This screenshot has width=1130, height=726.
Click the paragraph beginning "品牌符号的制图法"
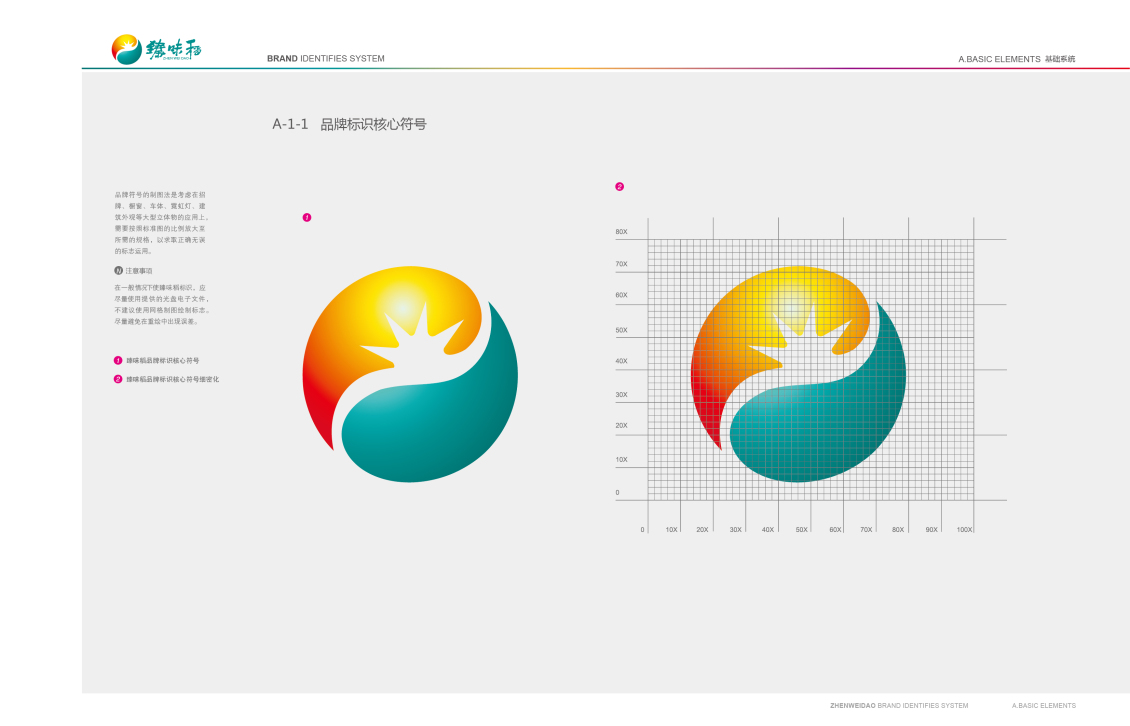[161, 223]
